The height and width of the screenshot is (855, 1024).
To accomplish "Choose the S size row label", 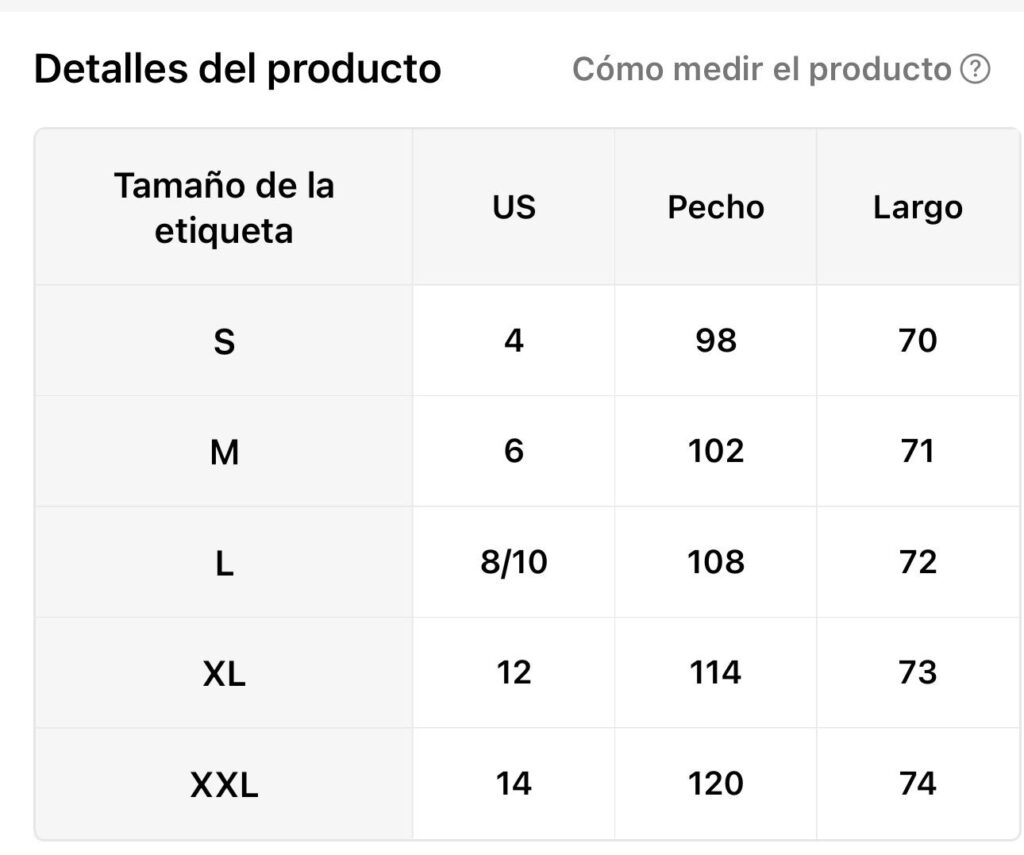I will (x=224, y=341).
